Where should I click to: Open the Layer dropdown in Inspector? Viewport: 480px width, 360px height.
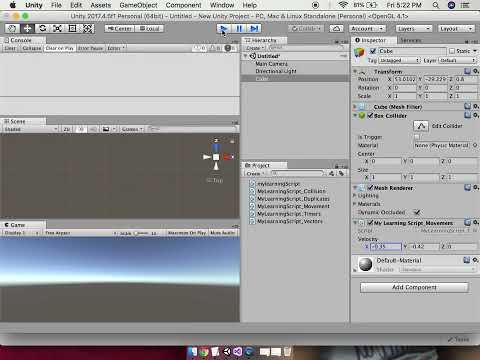point(457,60)
